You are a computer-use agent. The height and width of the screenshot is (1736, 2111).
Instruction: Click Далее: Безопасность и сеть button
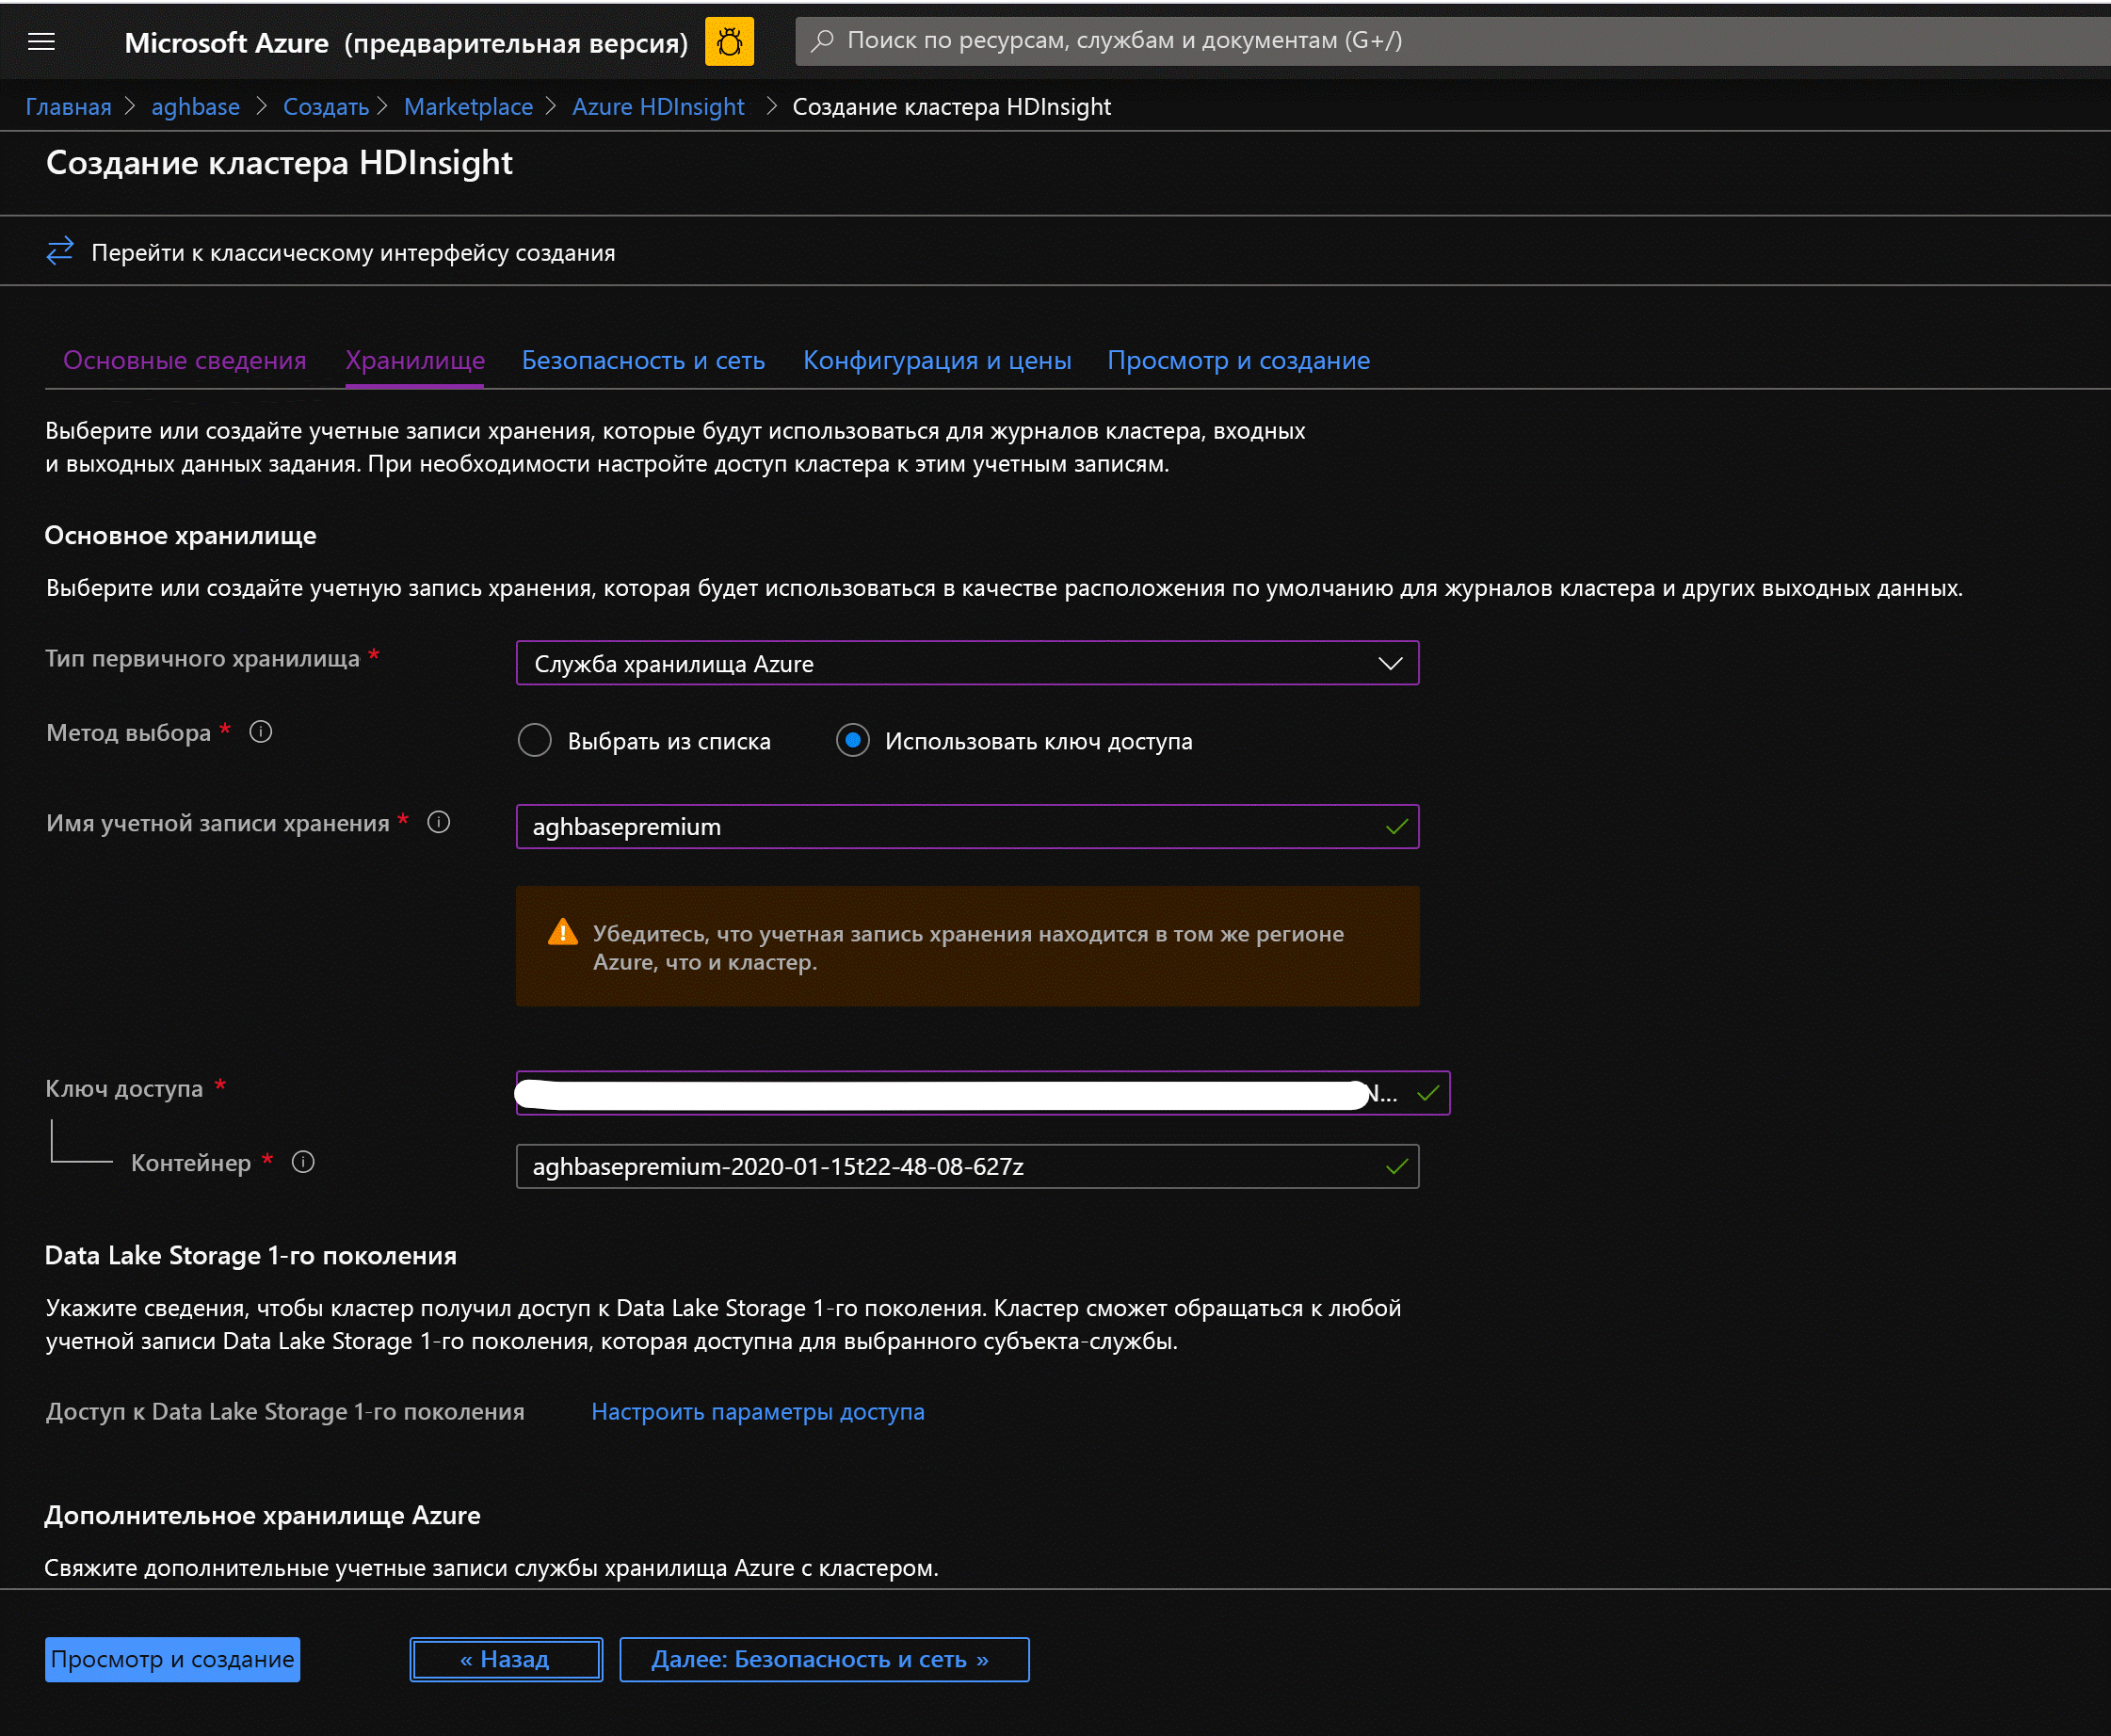pyautogui.click(x=824, y=1659)
